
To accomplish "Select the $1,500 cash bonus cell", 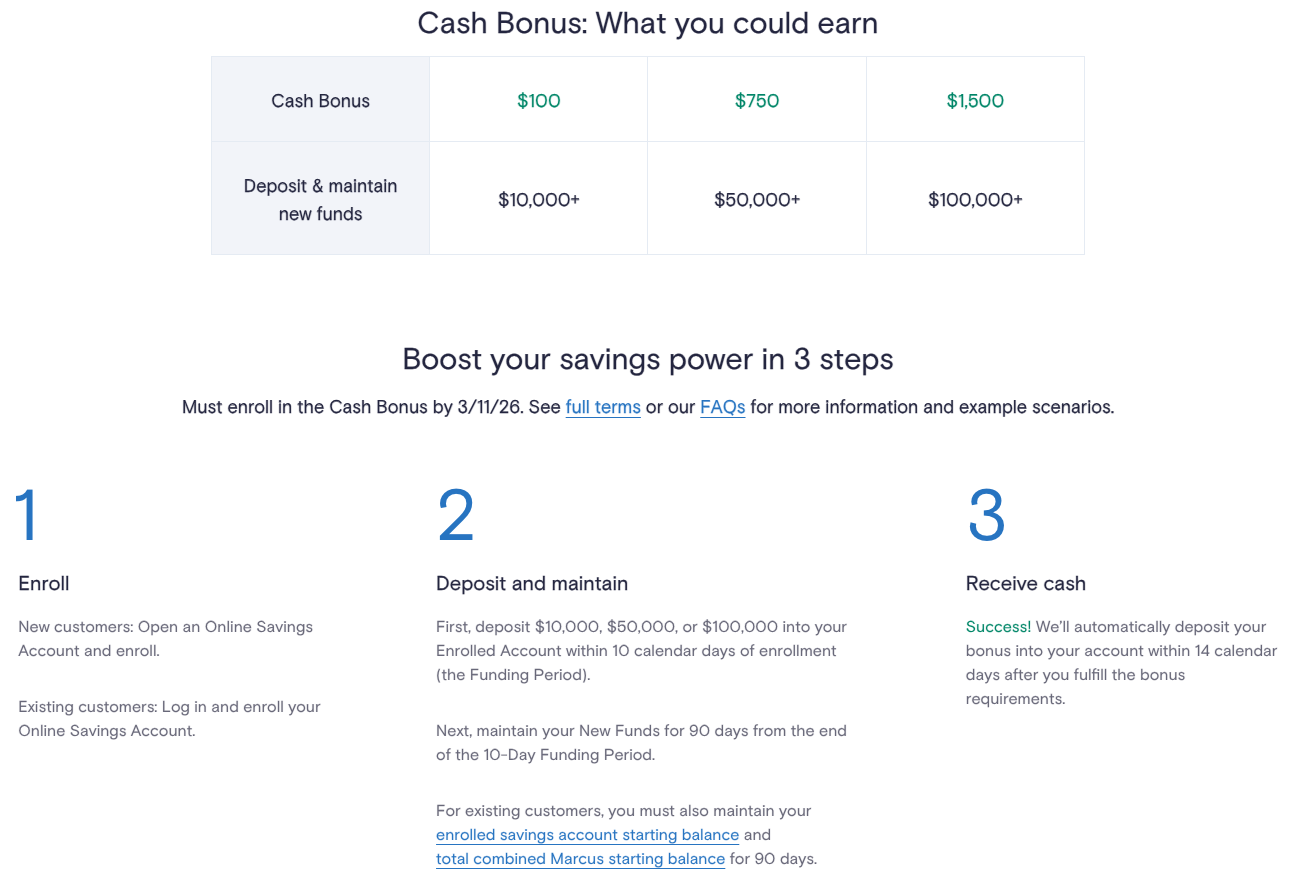I will [975, 100].
